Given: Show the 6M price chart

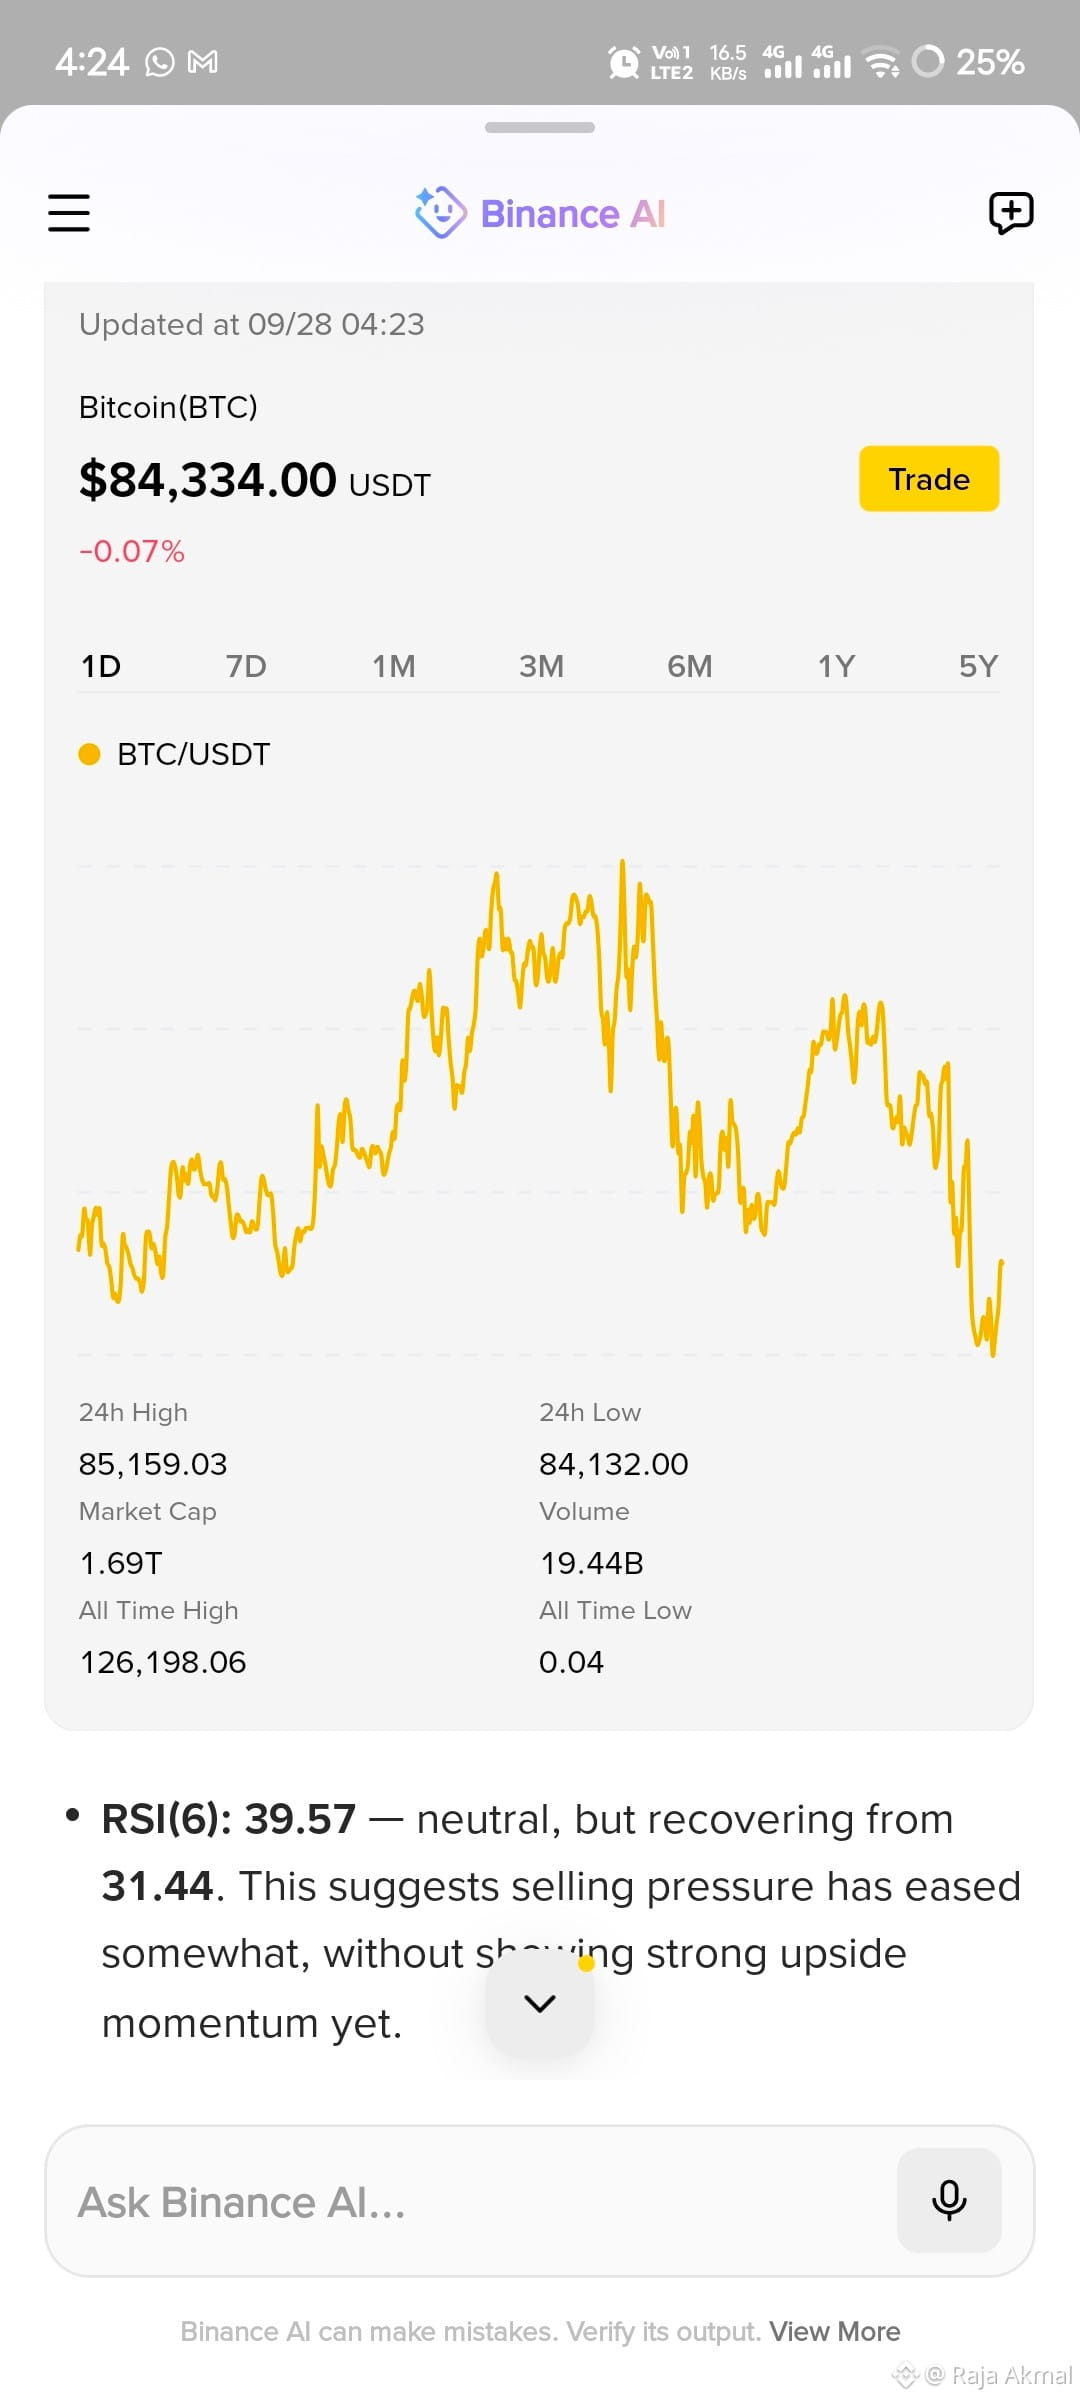Looking at the screenshot, I should pos(690,666).
